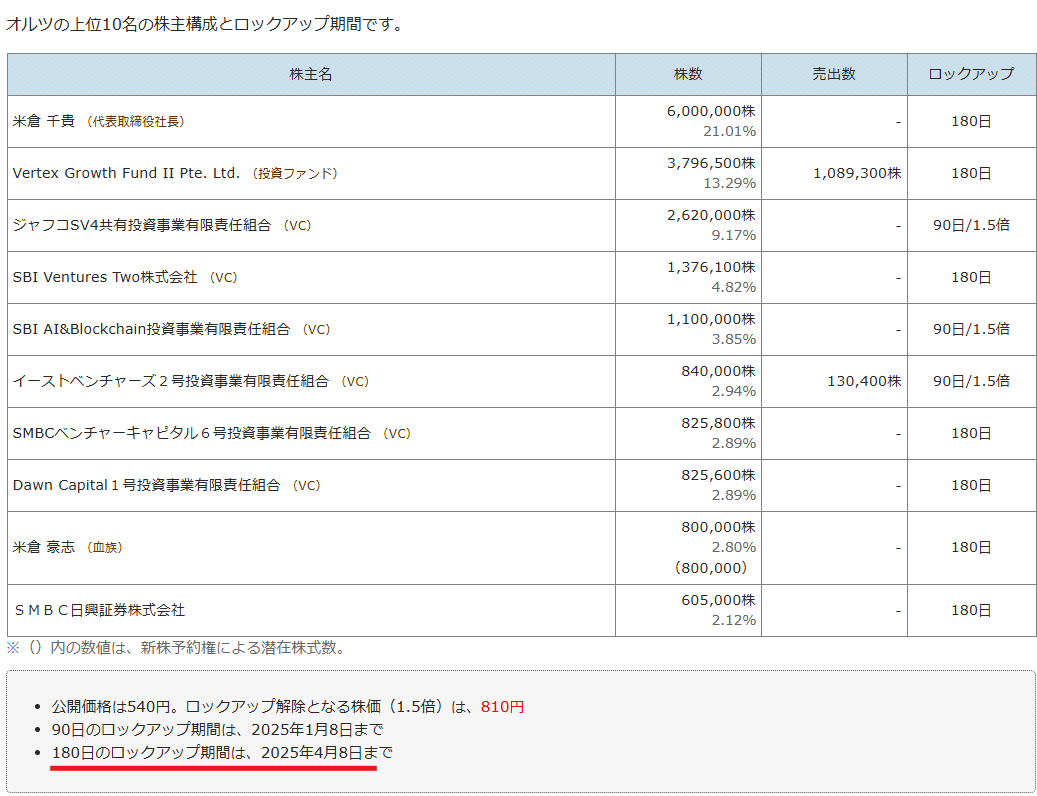The width and height of the screenshot is (1037, 796).
Task: Select Dawn Capital 1号投資事業有限責任組合 name
Action: tap(146, 485)
